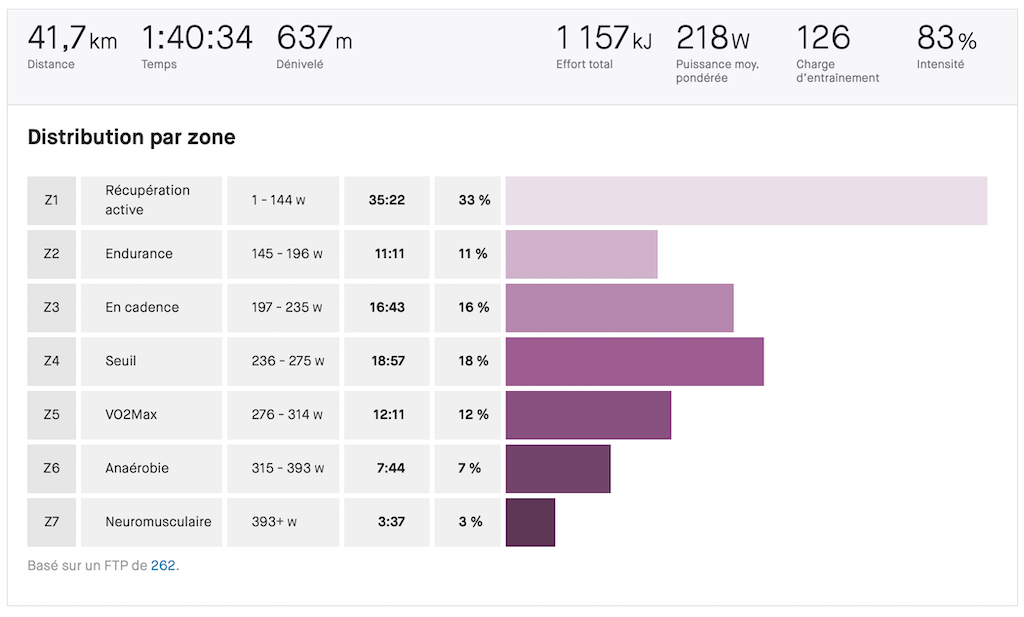Screen dimensions: 1024x617
Task: Click the Distribution par zone heading
Action: (x=131, y=137)
